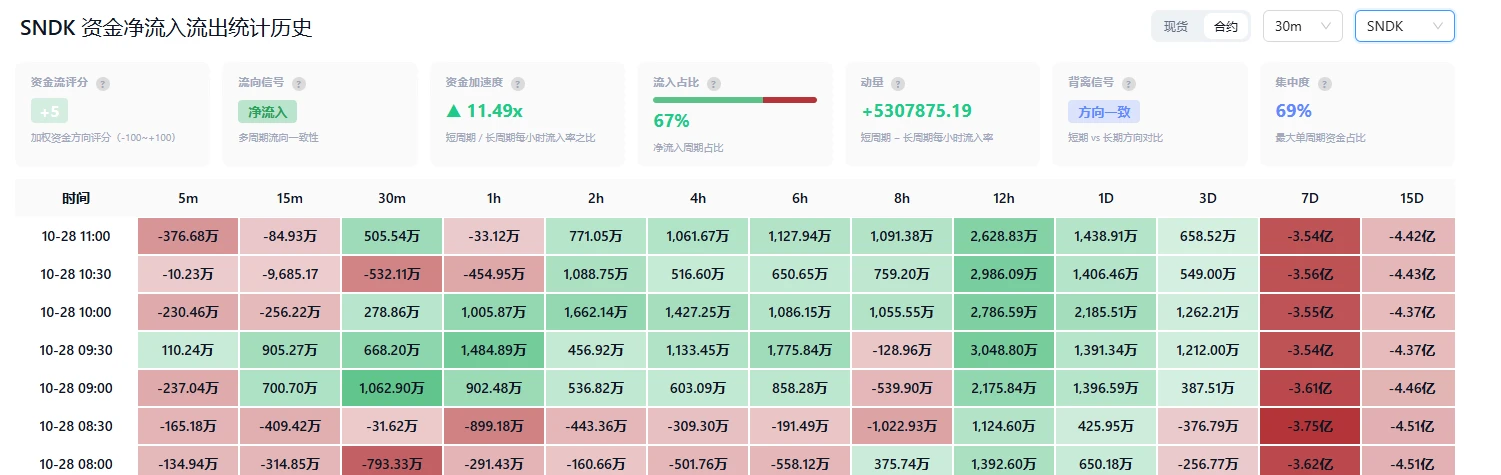Click cell 1,775.84万 in 6h column
Image resolution: width=1501 pixels, height=475 pixels.
pos(800,350)
